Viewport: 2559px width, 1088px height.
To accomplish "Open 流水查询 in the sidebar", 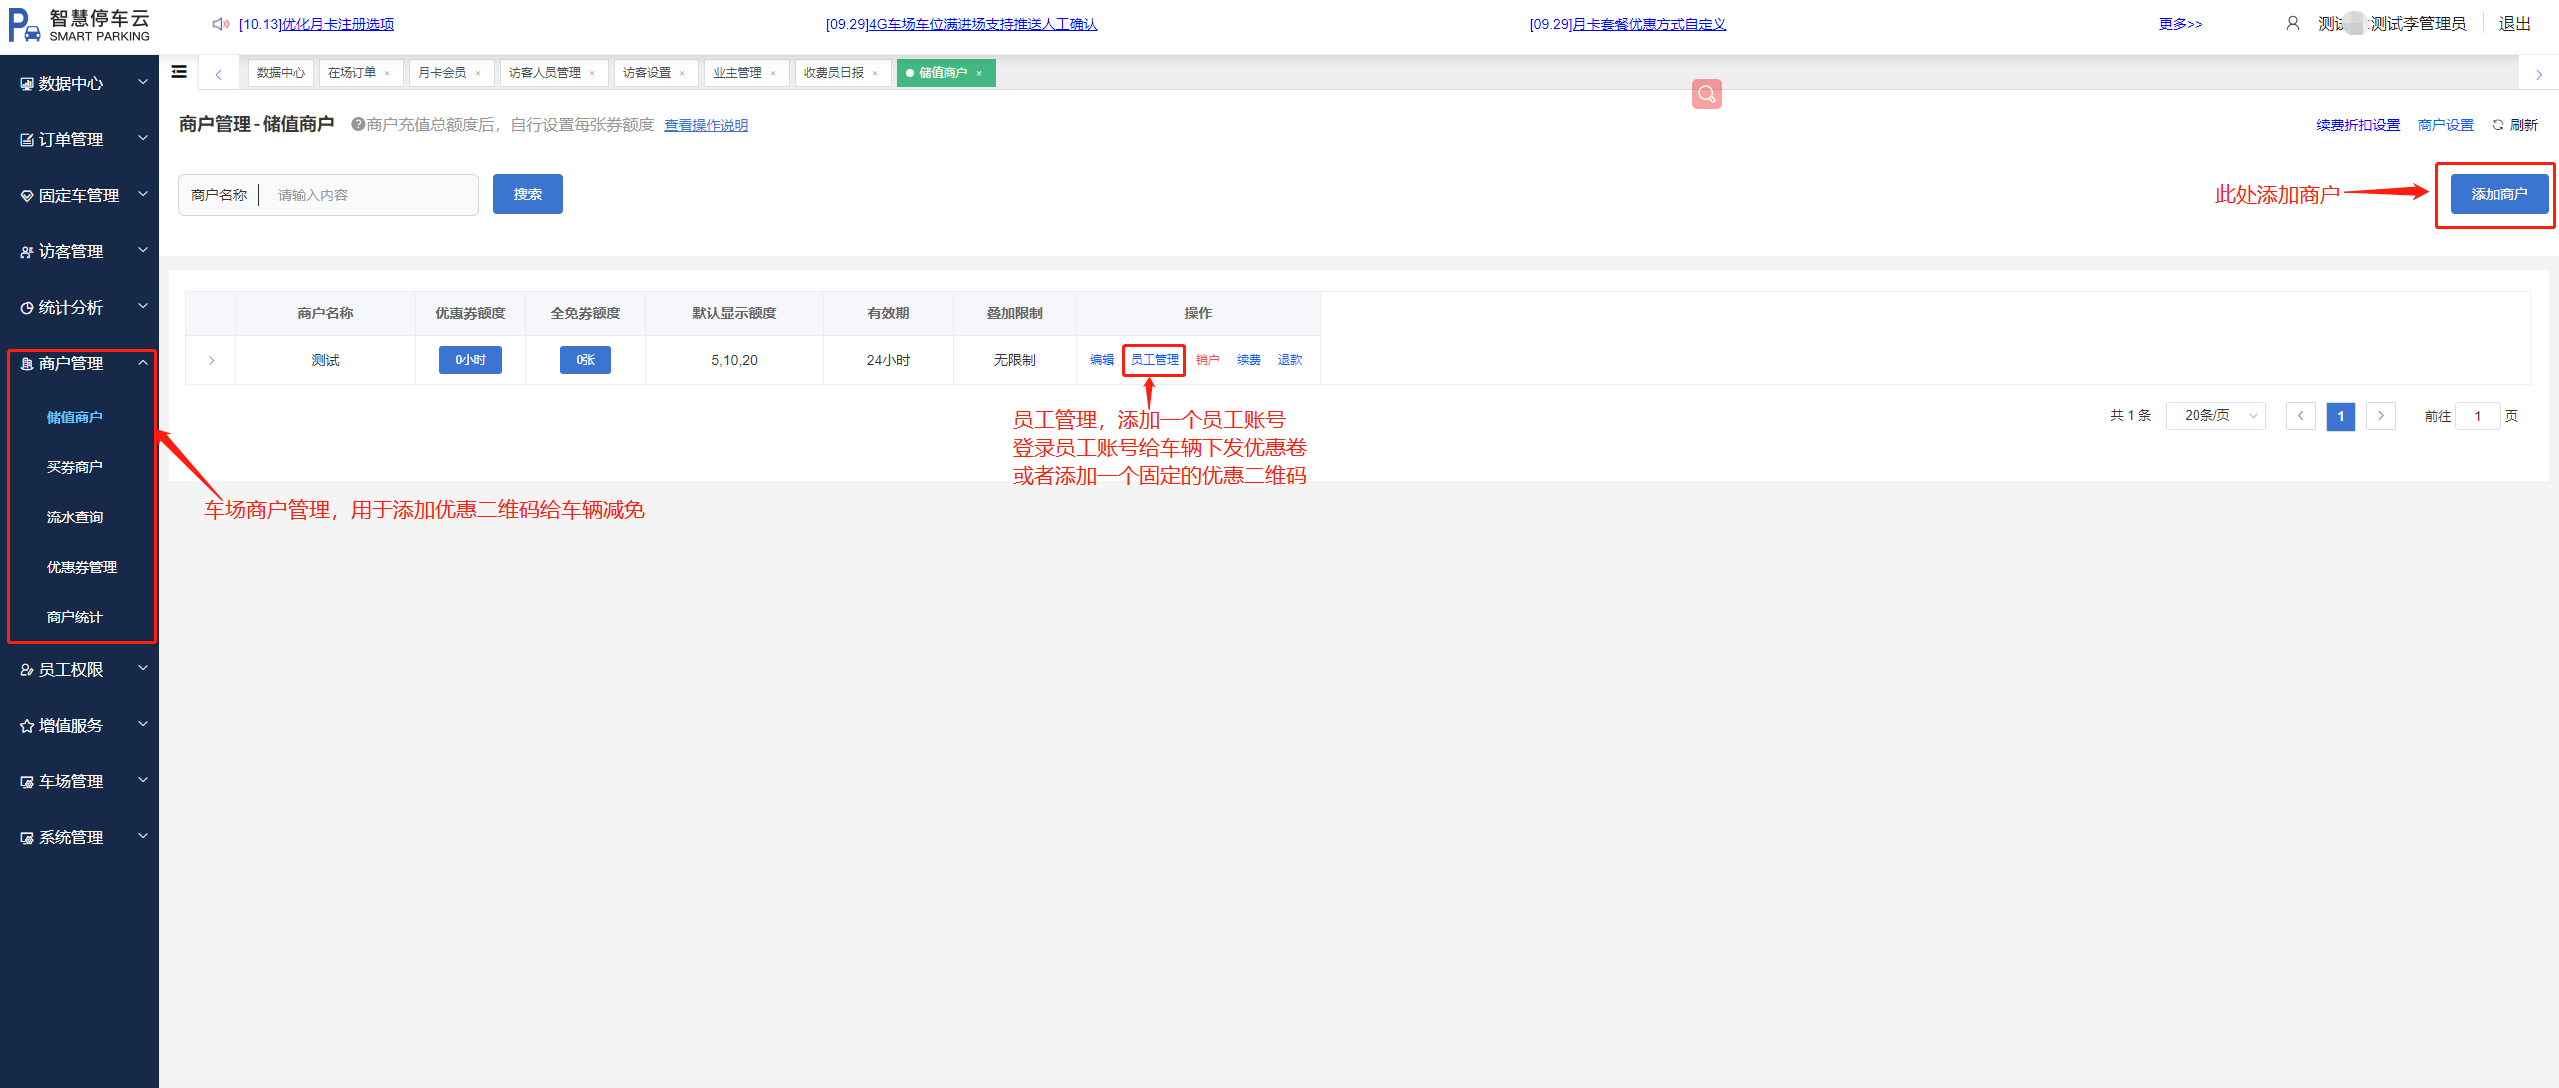I will (x=75, y=517).
